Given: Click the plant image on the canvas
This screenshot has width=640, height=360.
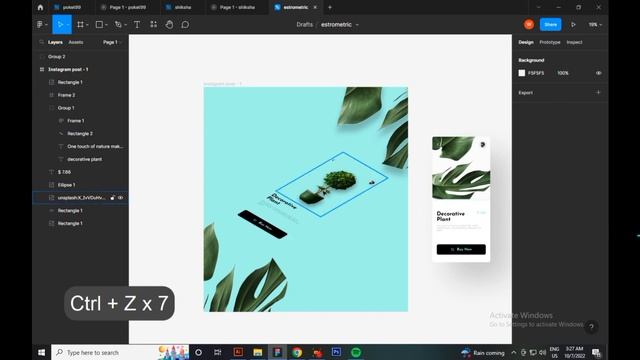Looking at the screenshot, I should (x=329, y=187).
